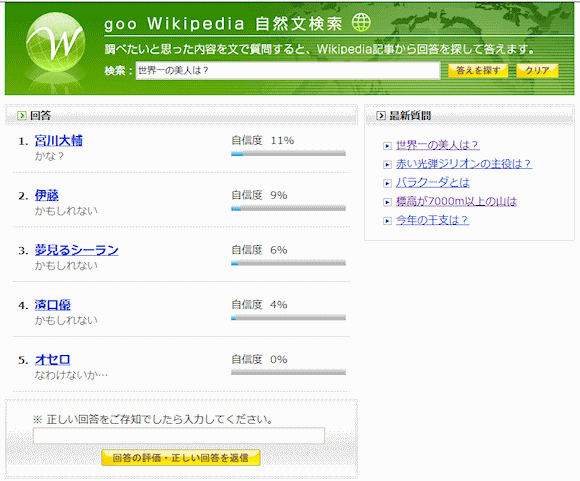Click the arrow icon next to 最新質問 heading
The width and height of the screenshot is (580, 481).
click(x=381, y=116)
